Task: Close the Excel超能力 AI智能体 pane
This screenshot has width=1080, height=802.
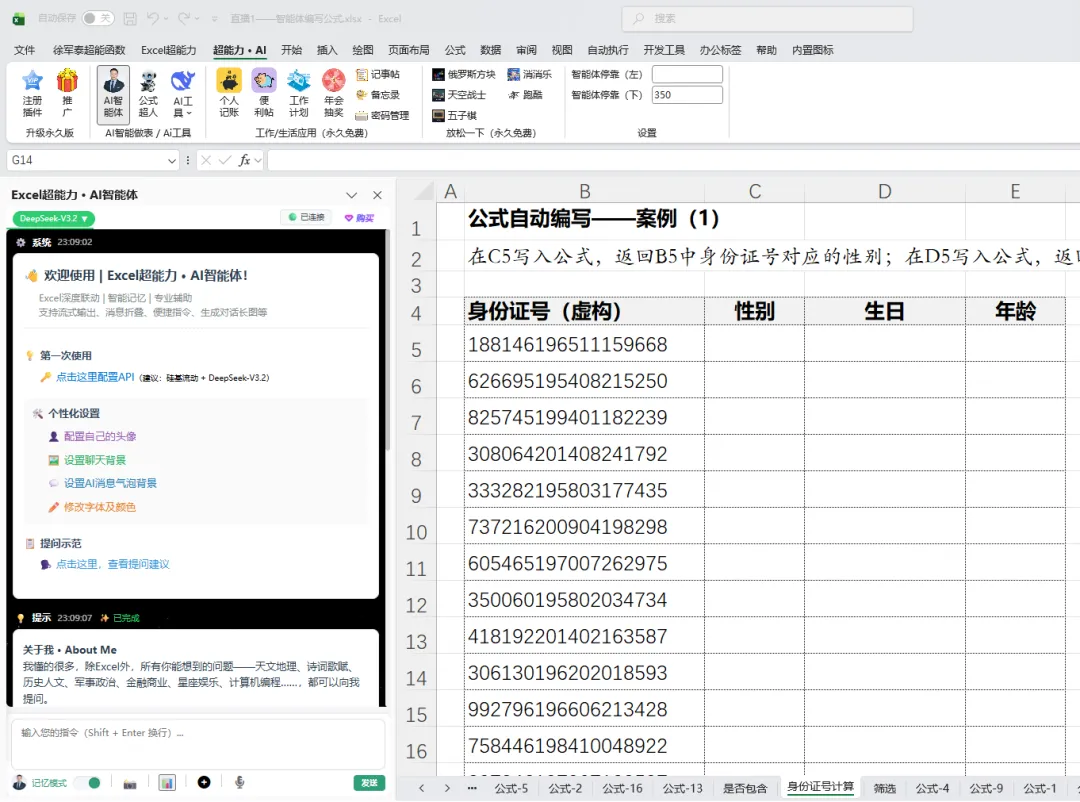Action: pyautogui.click(x=377, y=195)
